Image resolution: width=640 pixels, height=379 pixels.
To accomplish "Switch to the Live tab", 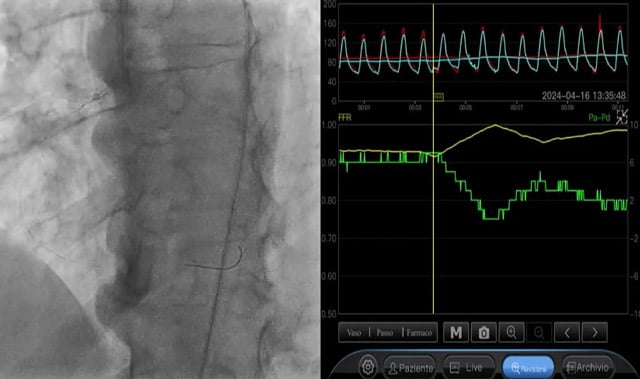I will click(469, 368).
